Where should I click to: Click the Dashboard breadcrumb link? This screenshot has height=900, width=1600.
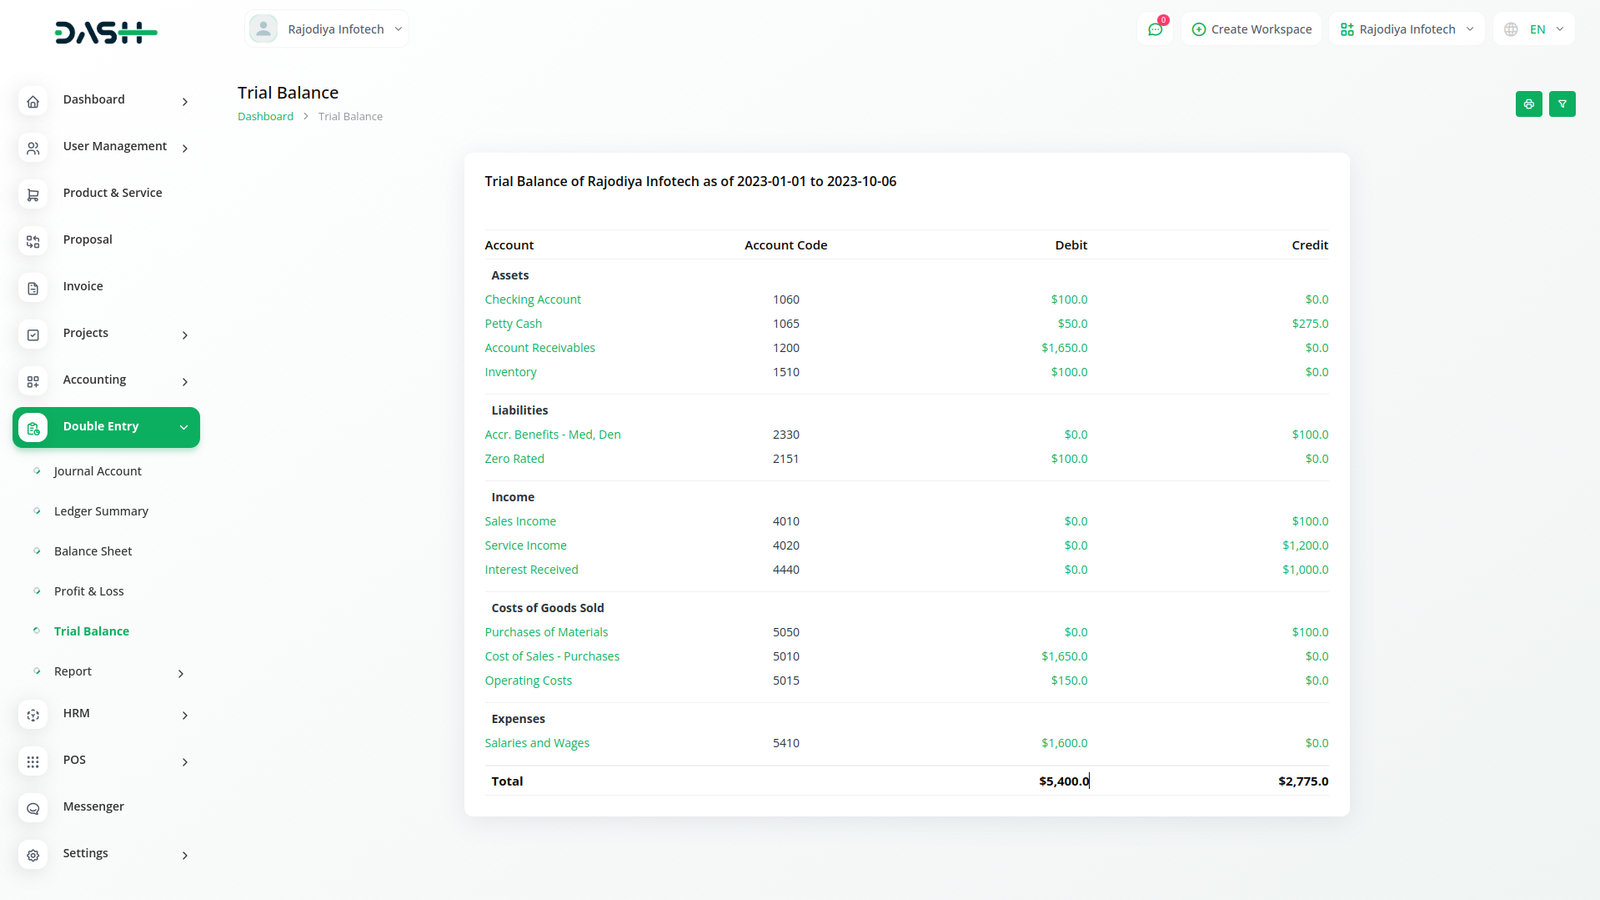tap(265, 116)
